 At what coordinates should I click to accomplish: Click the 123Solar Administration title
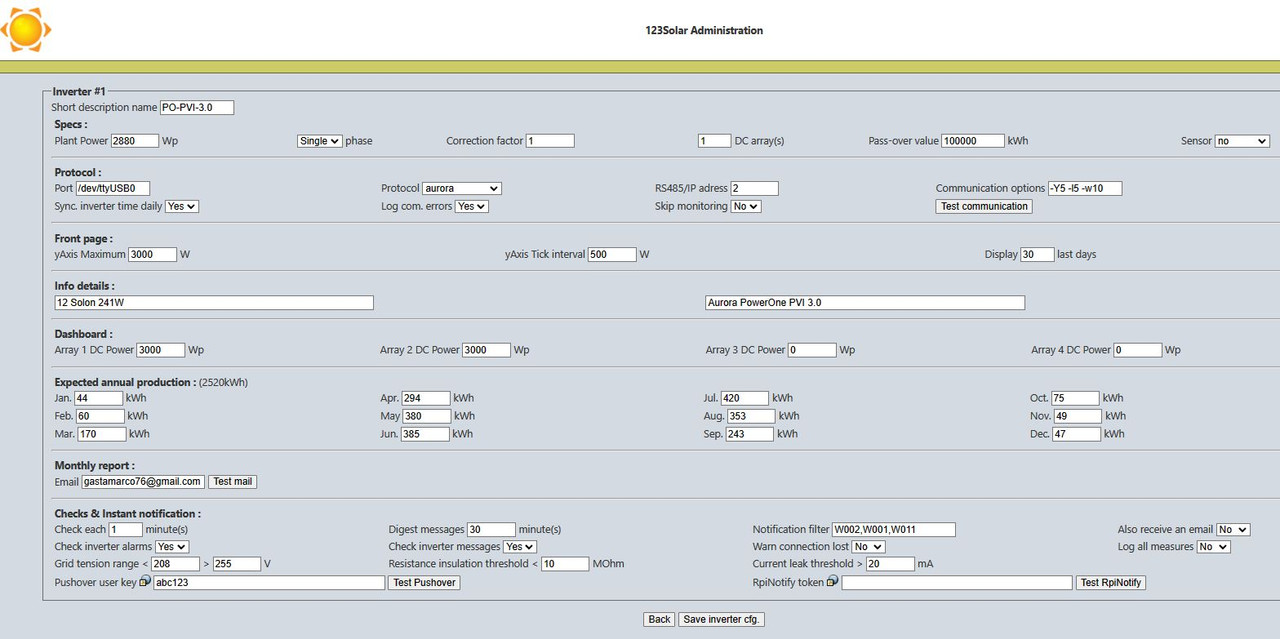704,30
